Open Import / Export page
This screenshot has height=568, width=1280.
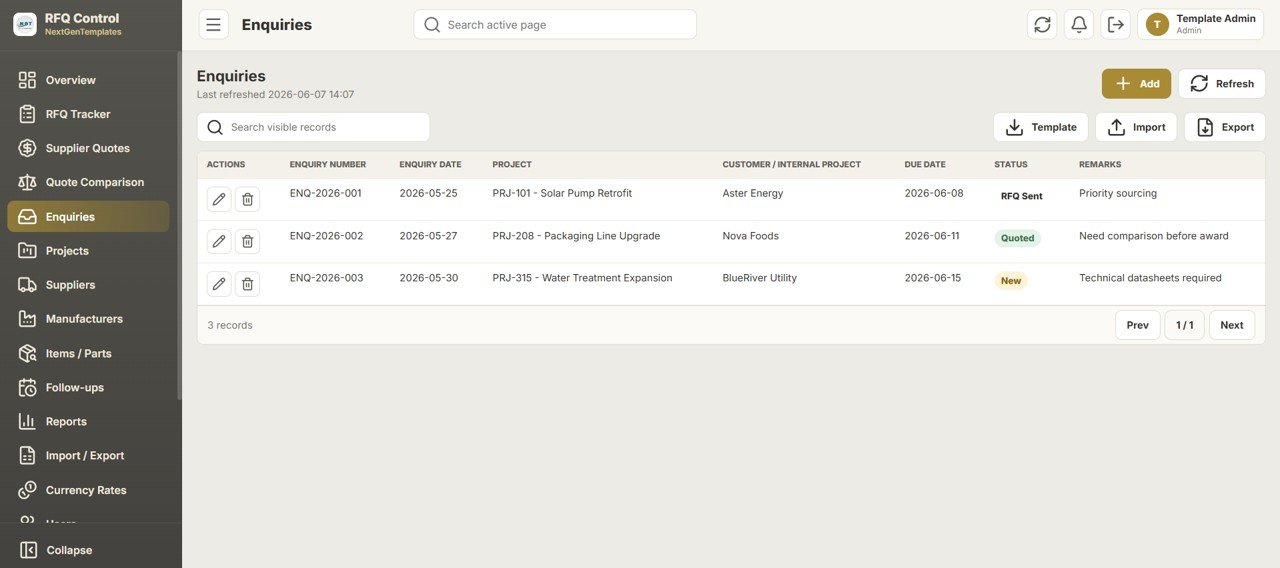click(88, 456)
